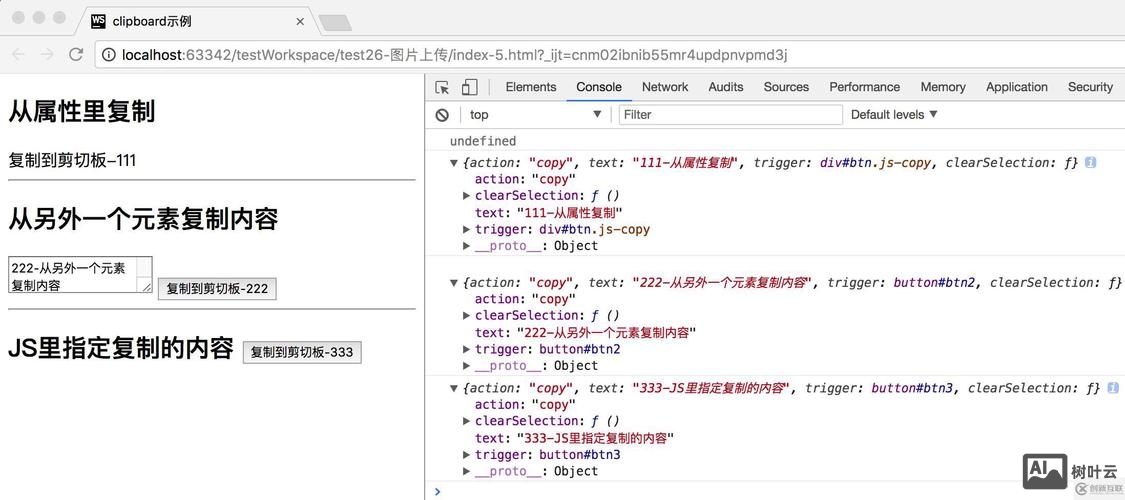Screen dimensions: 1125x500
Task: Click the 复制到剪切板-111 text
Action: pyautogui.click(x=72, y=160)
